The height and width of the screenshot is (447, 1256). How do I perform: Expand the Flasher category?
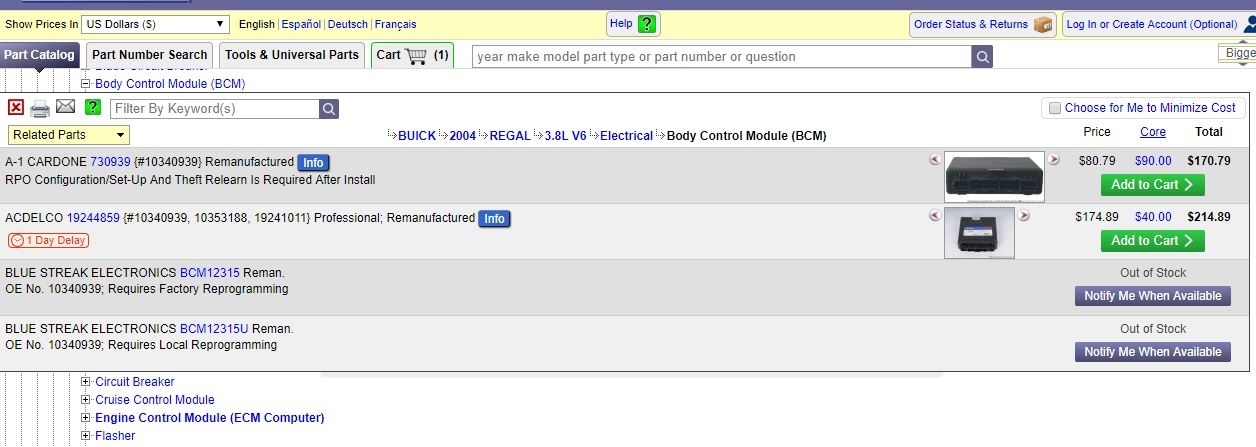coord(86,436)
